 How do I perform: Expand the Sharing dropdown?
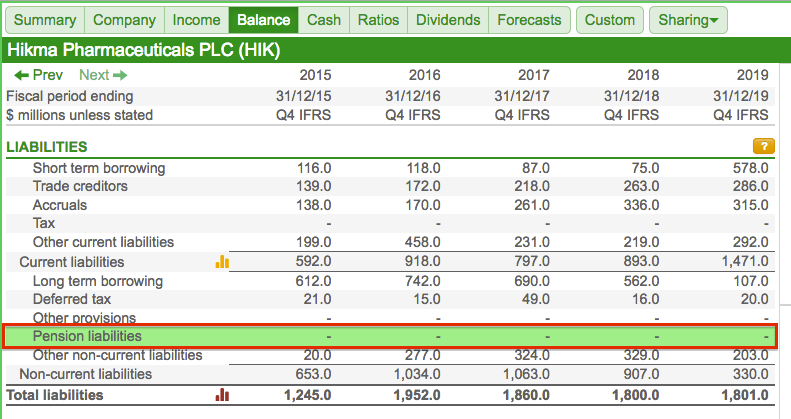[688, 20]
